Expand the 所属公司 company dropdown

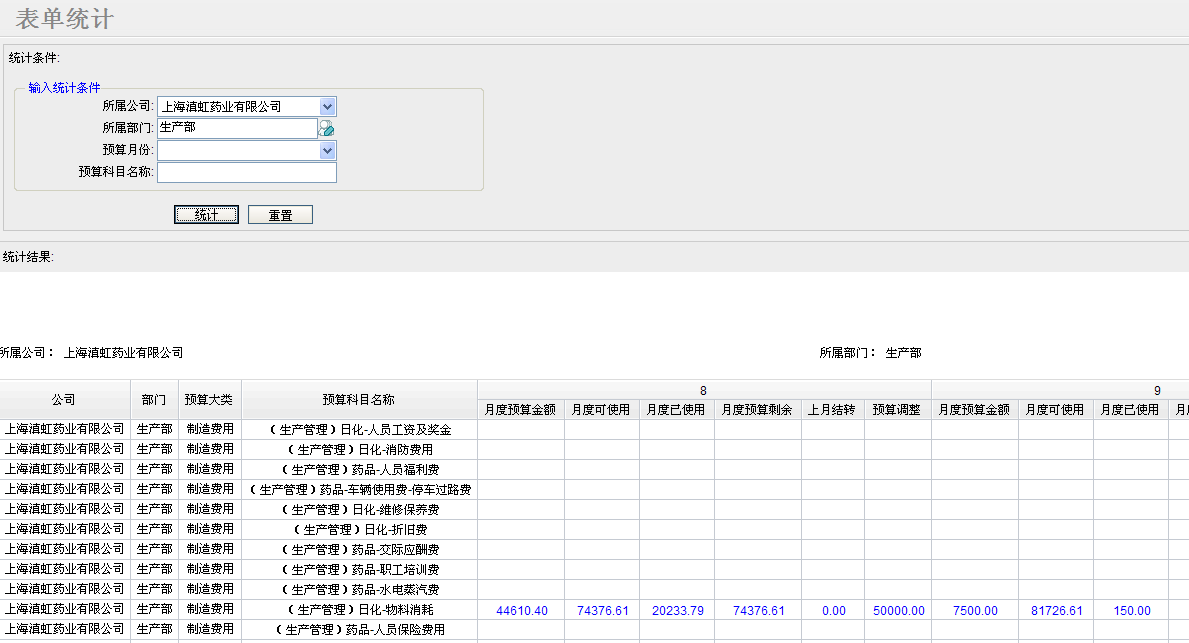tap(328, 106)
